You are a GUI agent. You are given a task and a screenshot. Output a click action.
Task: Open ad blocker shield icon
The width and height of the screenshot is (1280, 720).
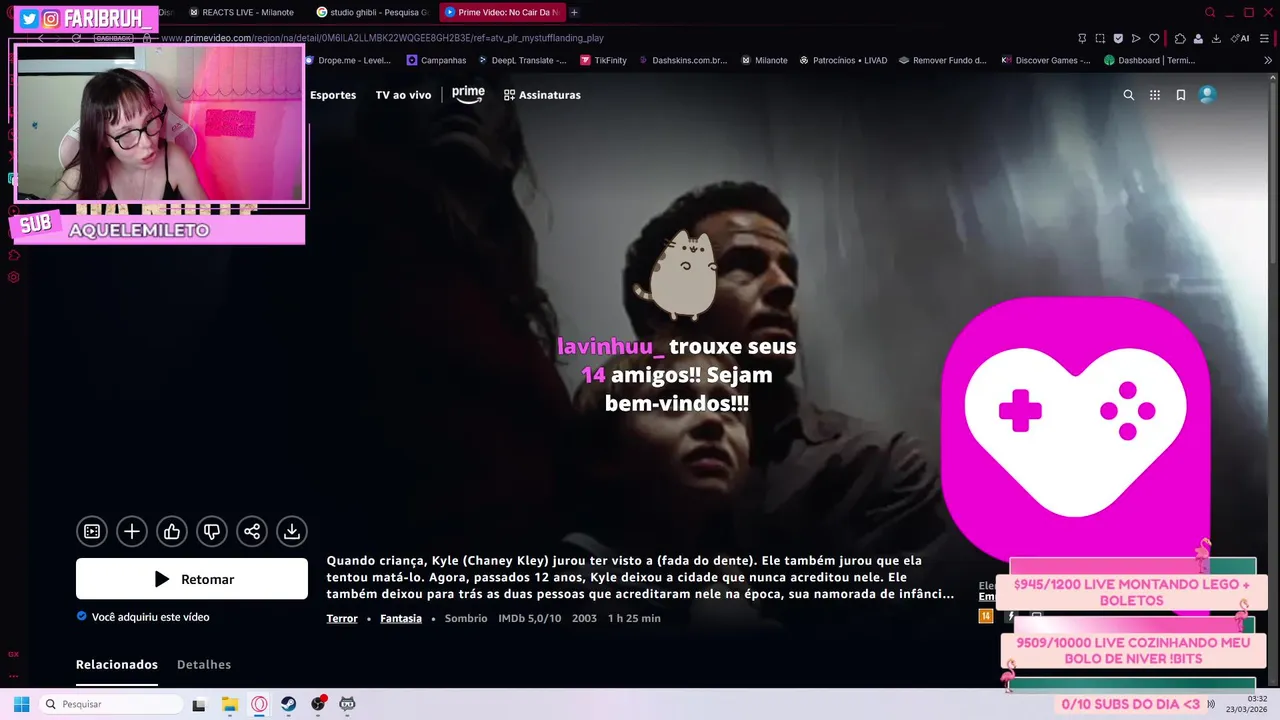click(1118, 38)
